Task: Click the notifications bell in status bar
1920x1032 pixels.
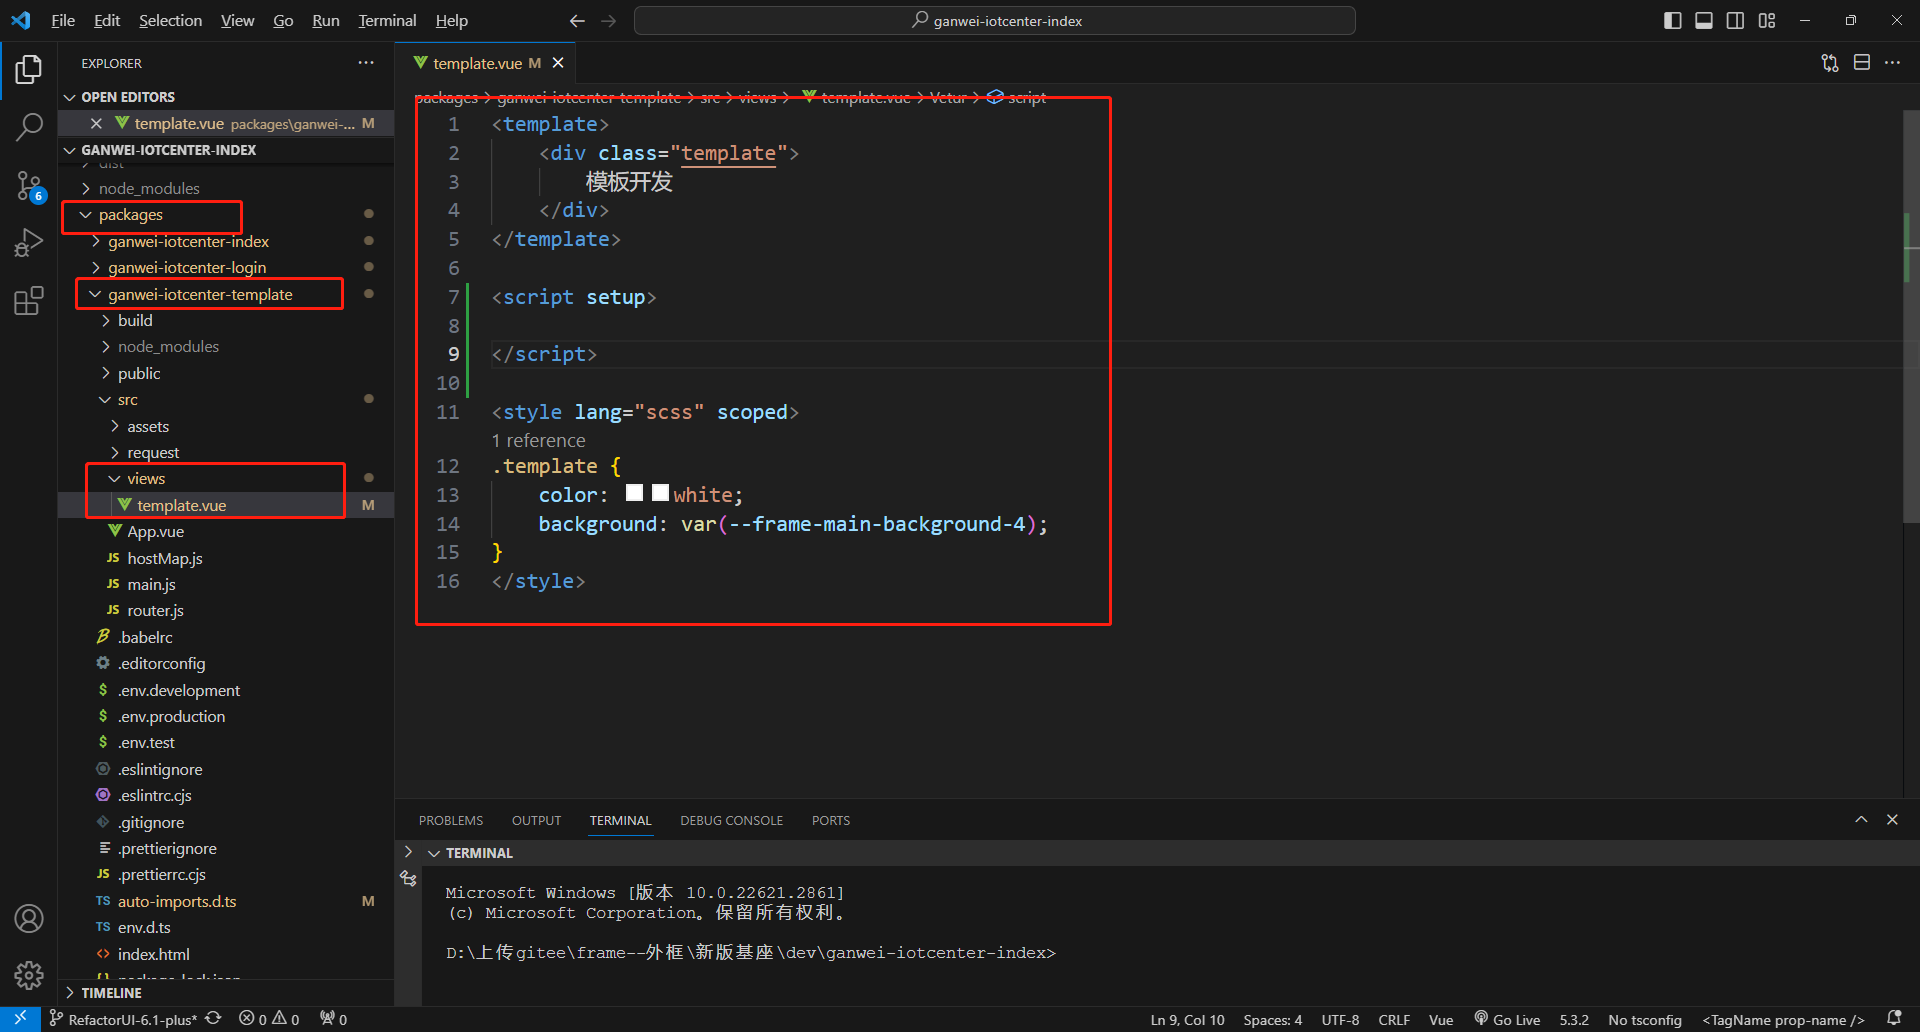Action: 1893,1019
